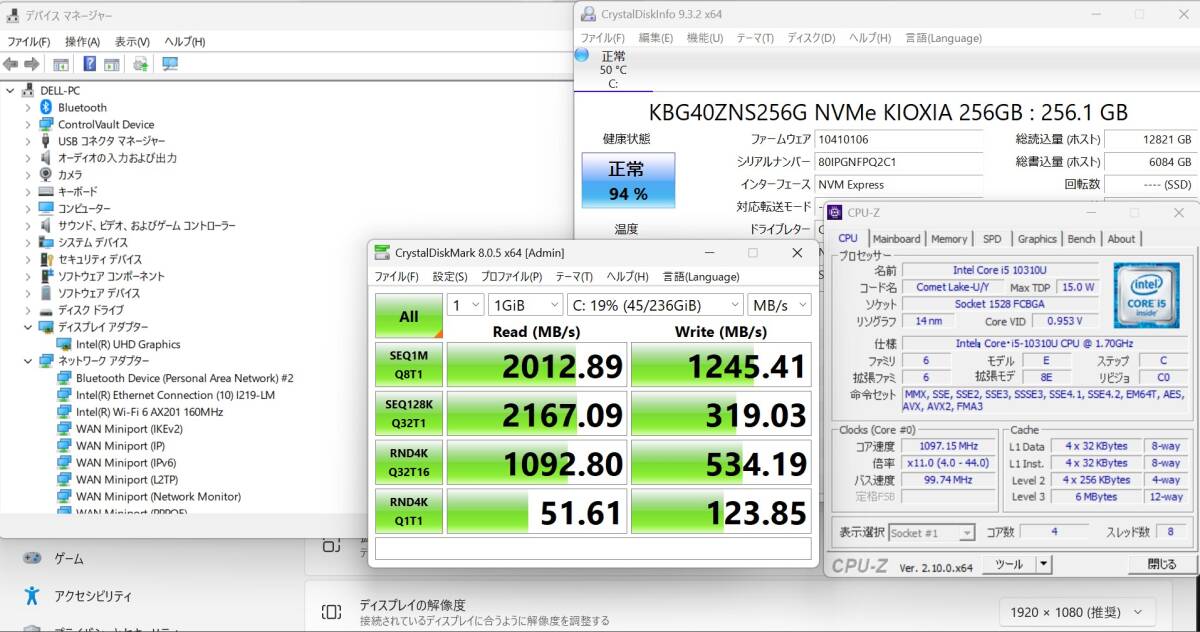Click the Forward arrow in Device Manager toolbar
This screenshot has width=1200, height=632.
point(31,64)
